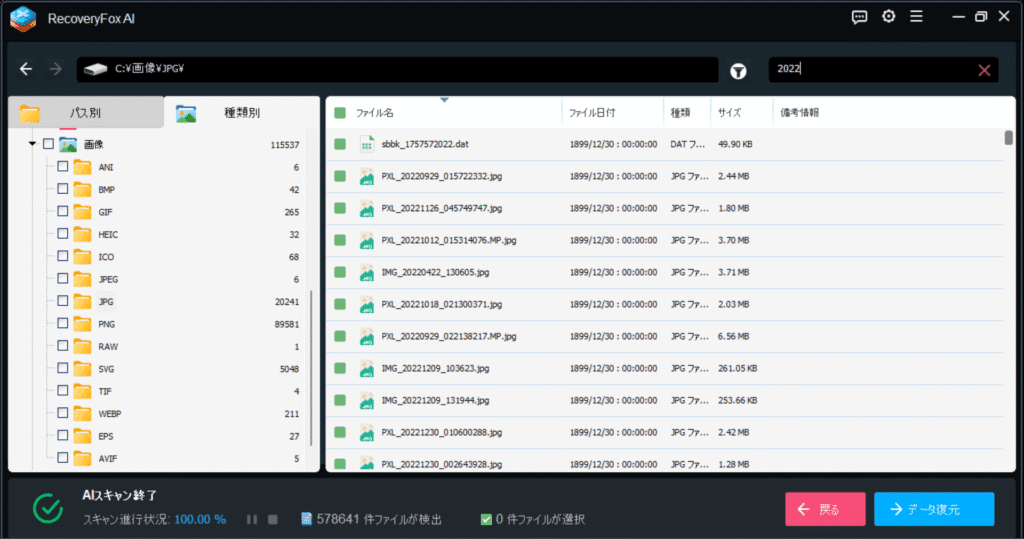
Task: Click the データ復元 button
Action: click(934, 509)
